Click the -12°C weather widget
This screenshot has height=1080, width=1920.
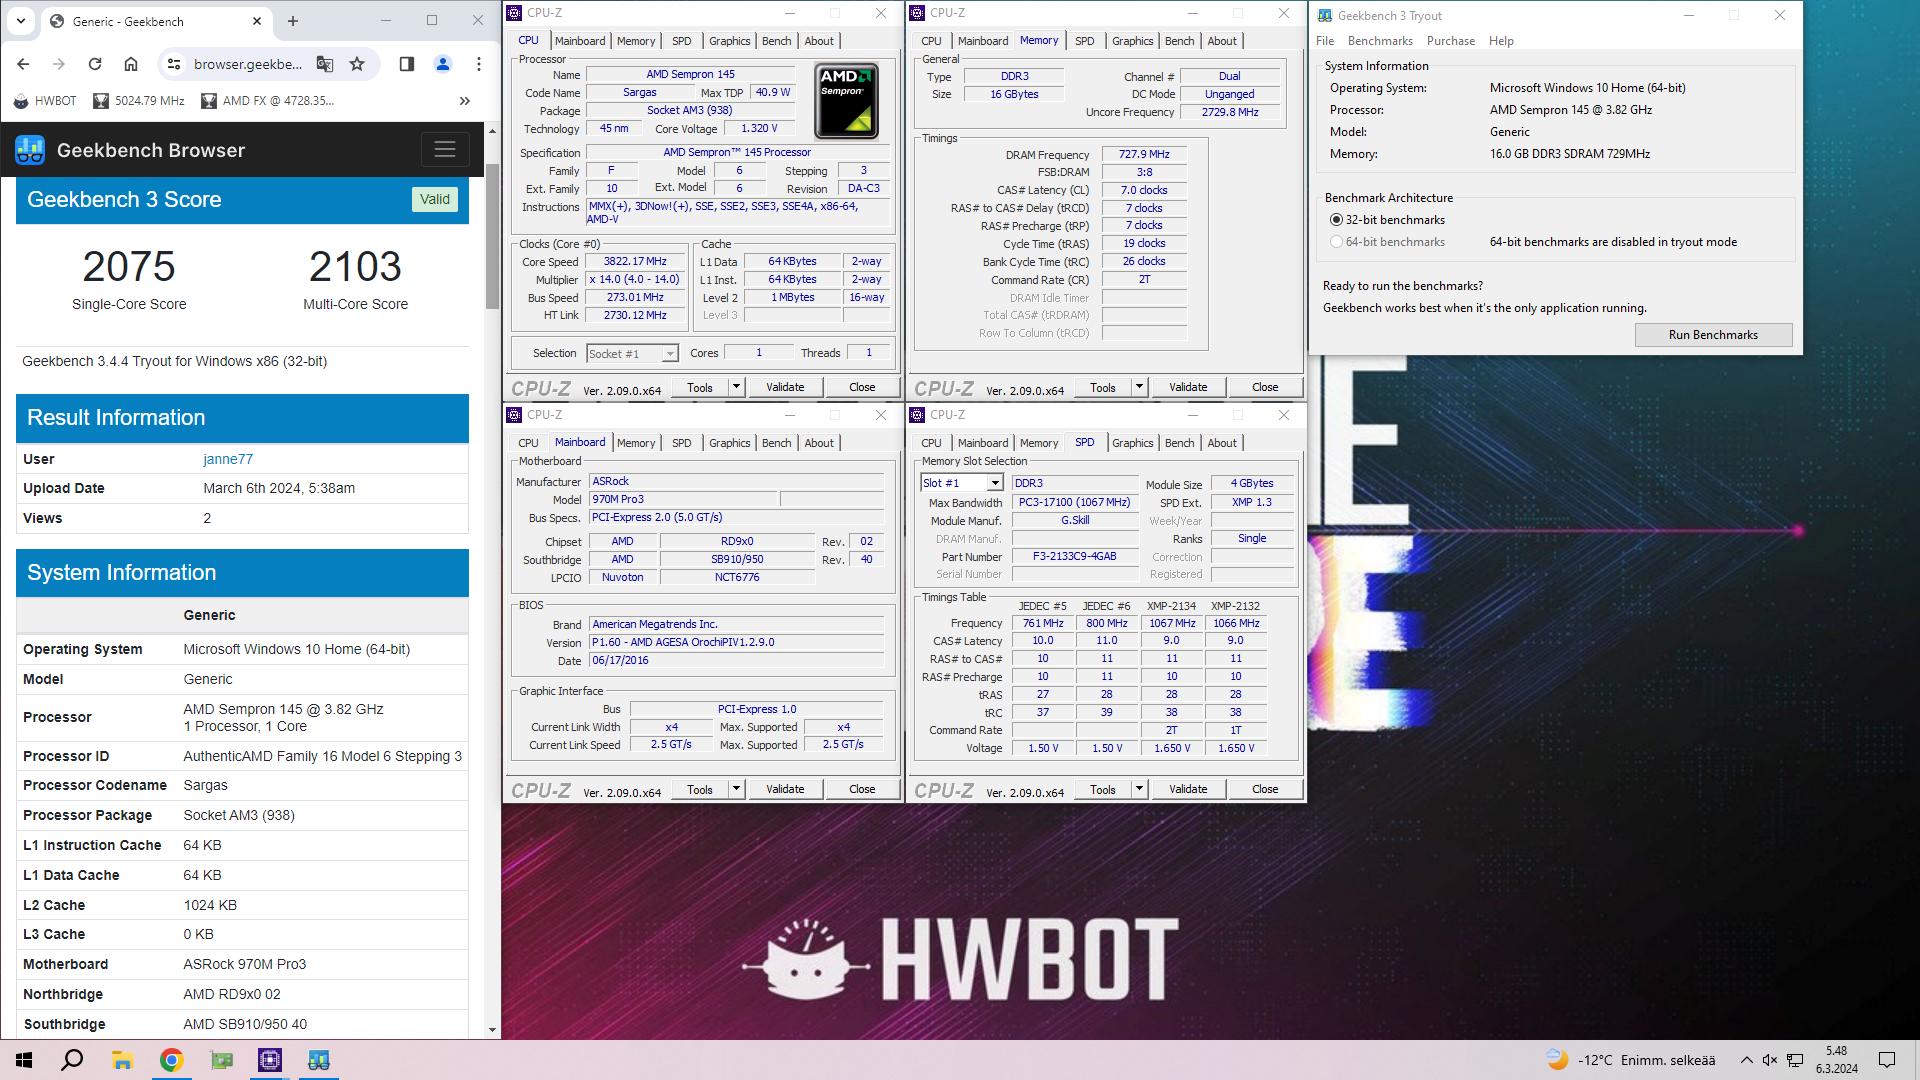pos(1630,1060)
